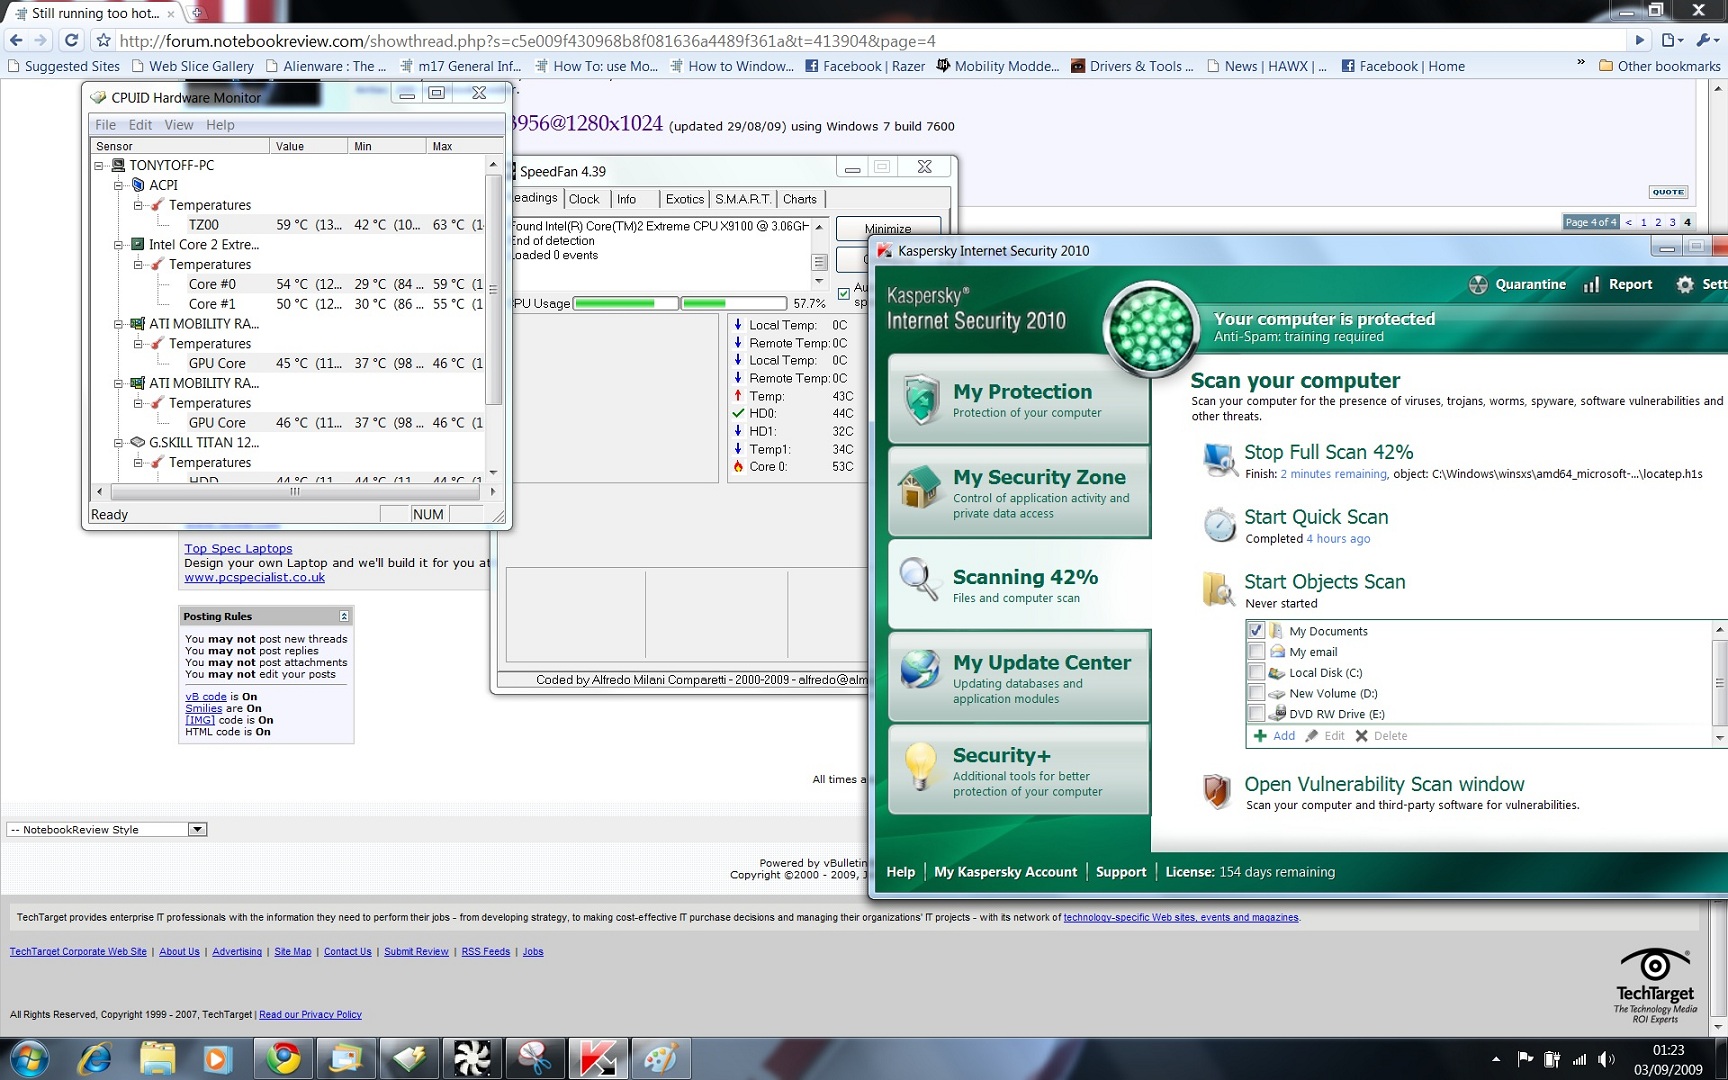1728x1080 pixels.
Task: Enable the Local Disk (C:) scan checkbox
Action: (1256, 672)
